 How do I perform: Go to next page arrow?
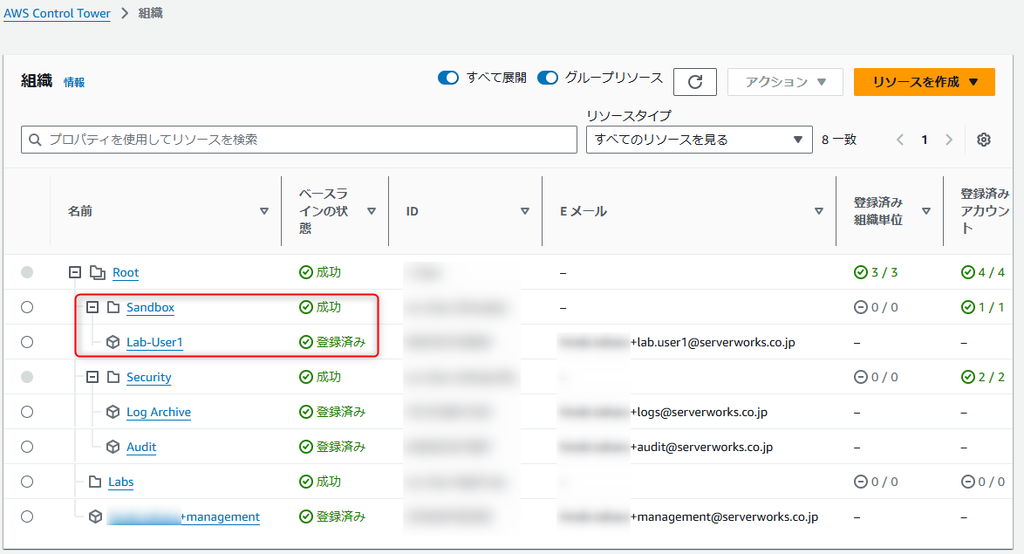click(949, 140)
